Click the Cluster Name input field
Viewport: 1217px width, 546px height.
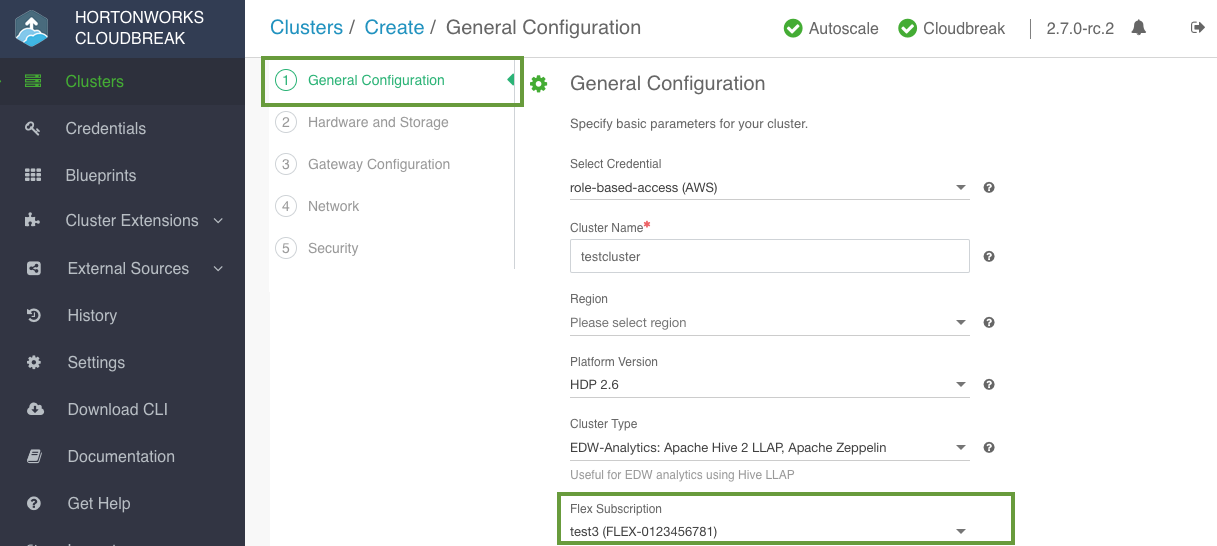pos(769,256)
